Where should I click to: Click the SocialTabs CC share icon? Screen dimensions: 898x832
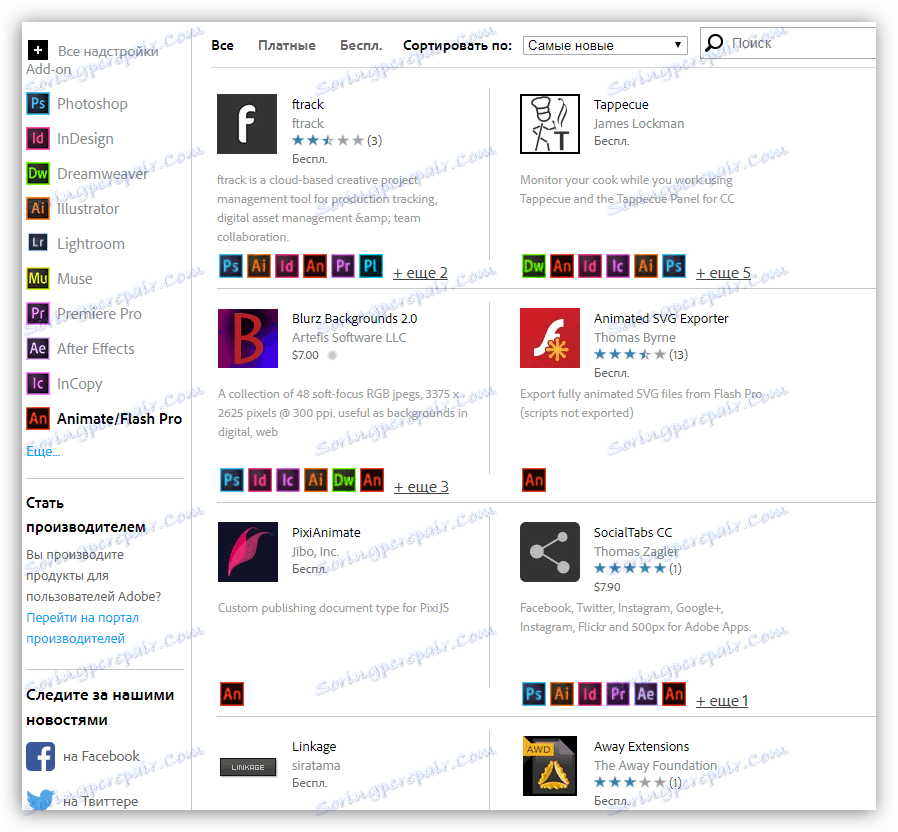[x=550, y=552]
